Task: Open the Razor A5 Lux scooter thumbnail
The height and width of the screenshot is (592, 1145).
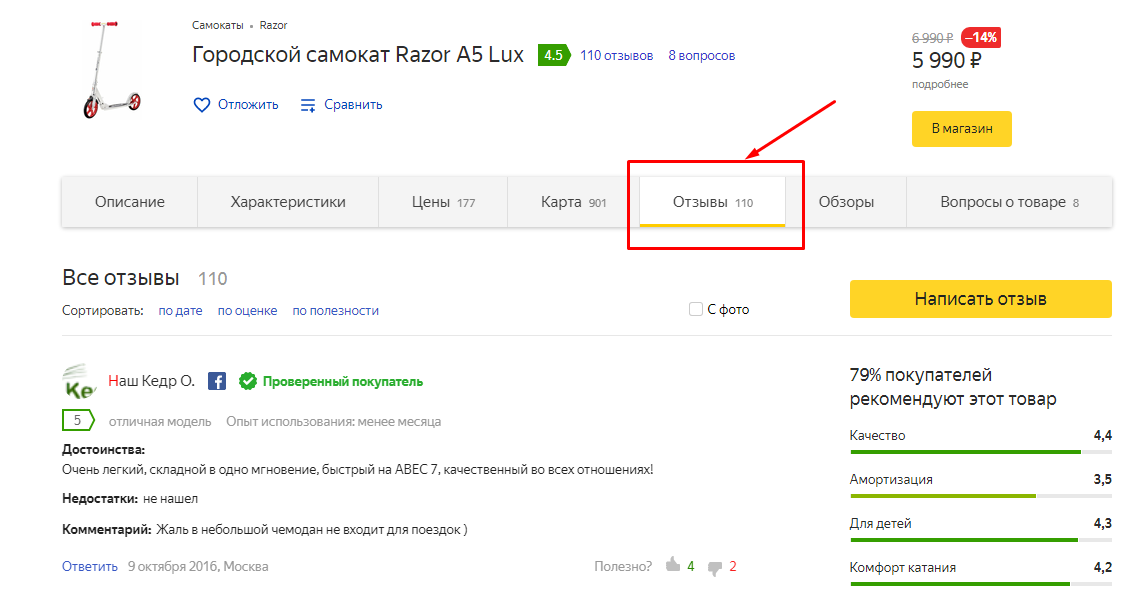Action: tap(111, 70)
